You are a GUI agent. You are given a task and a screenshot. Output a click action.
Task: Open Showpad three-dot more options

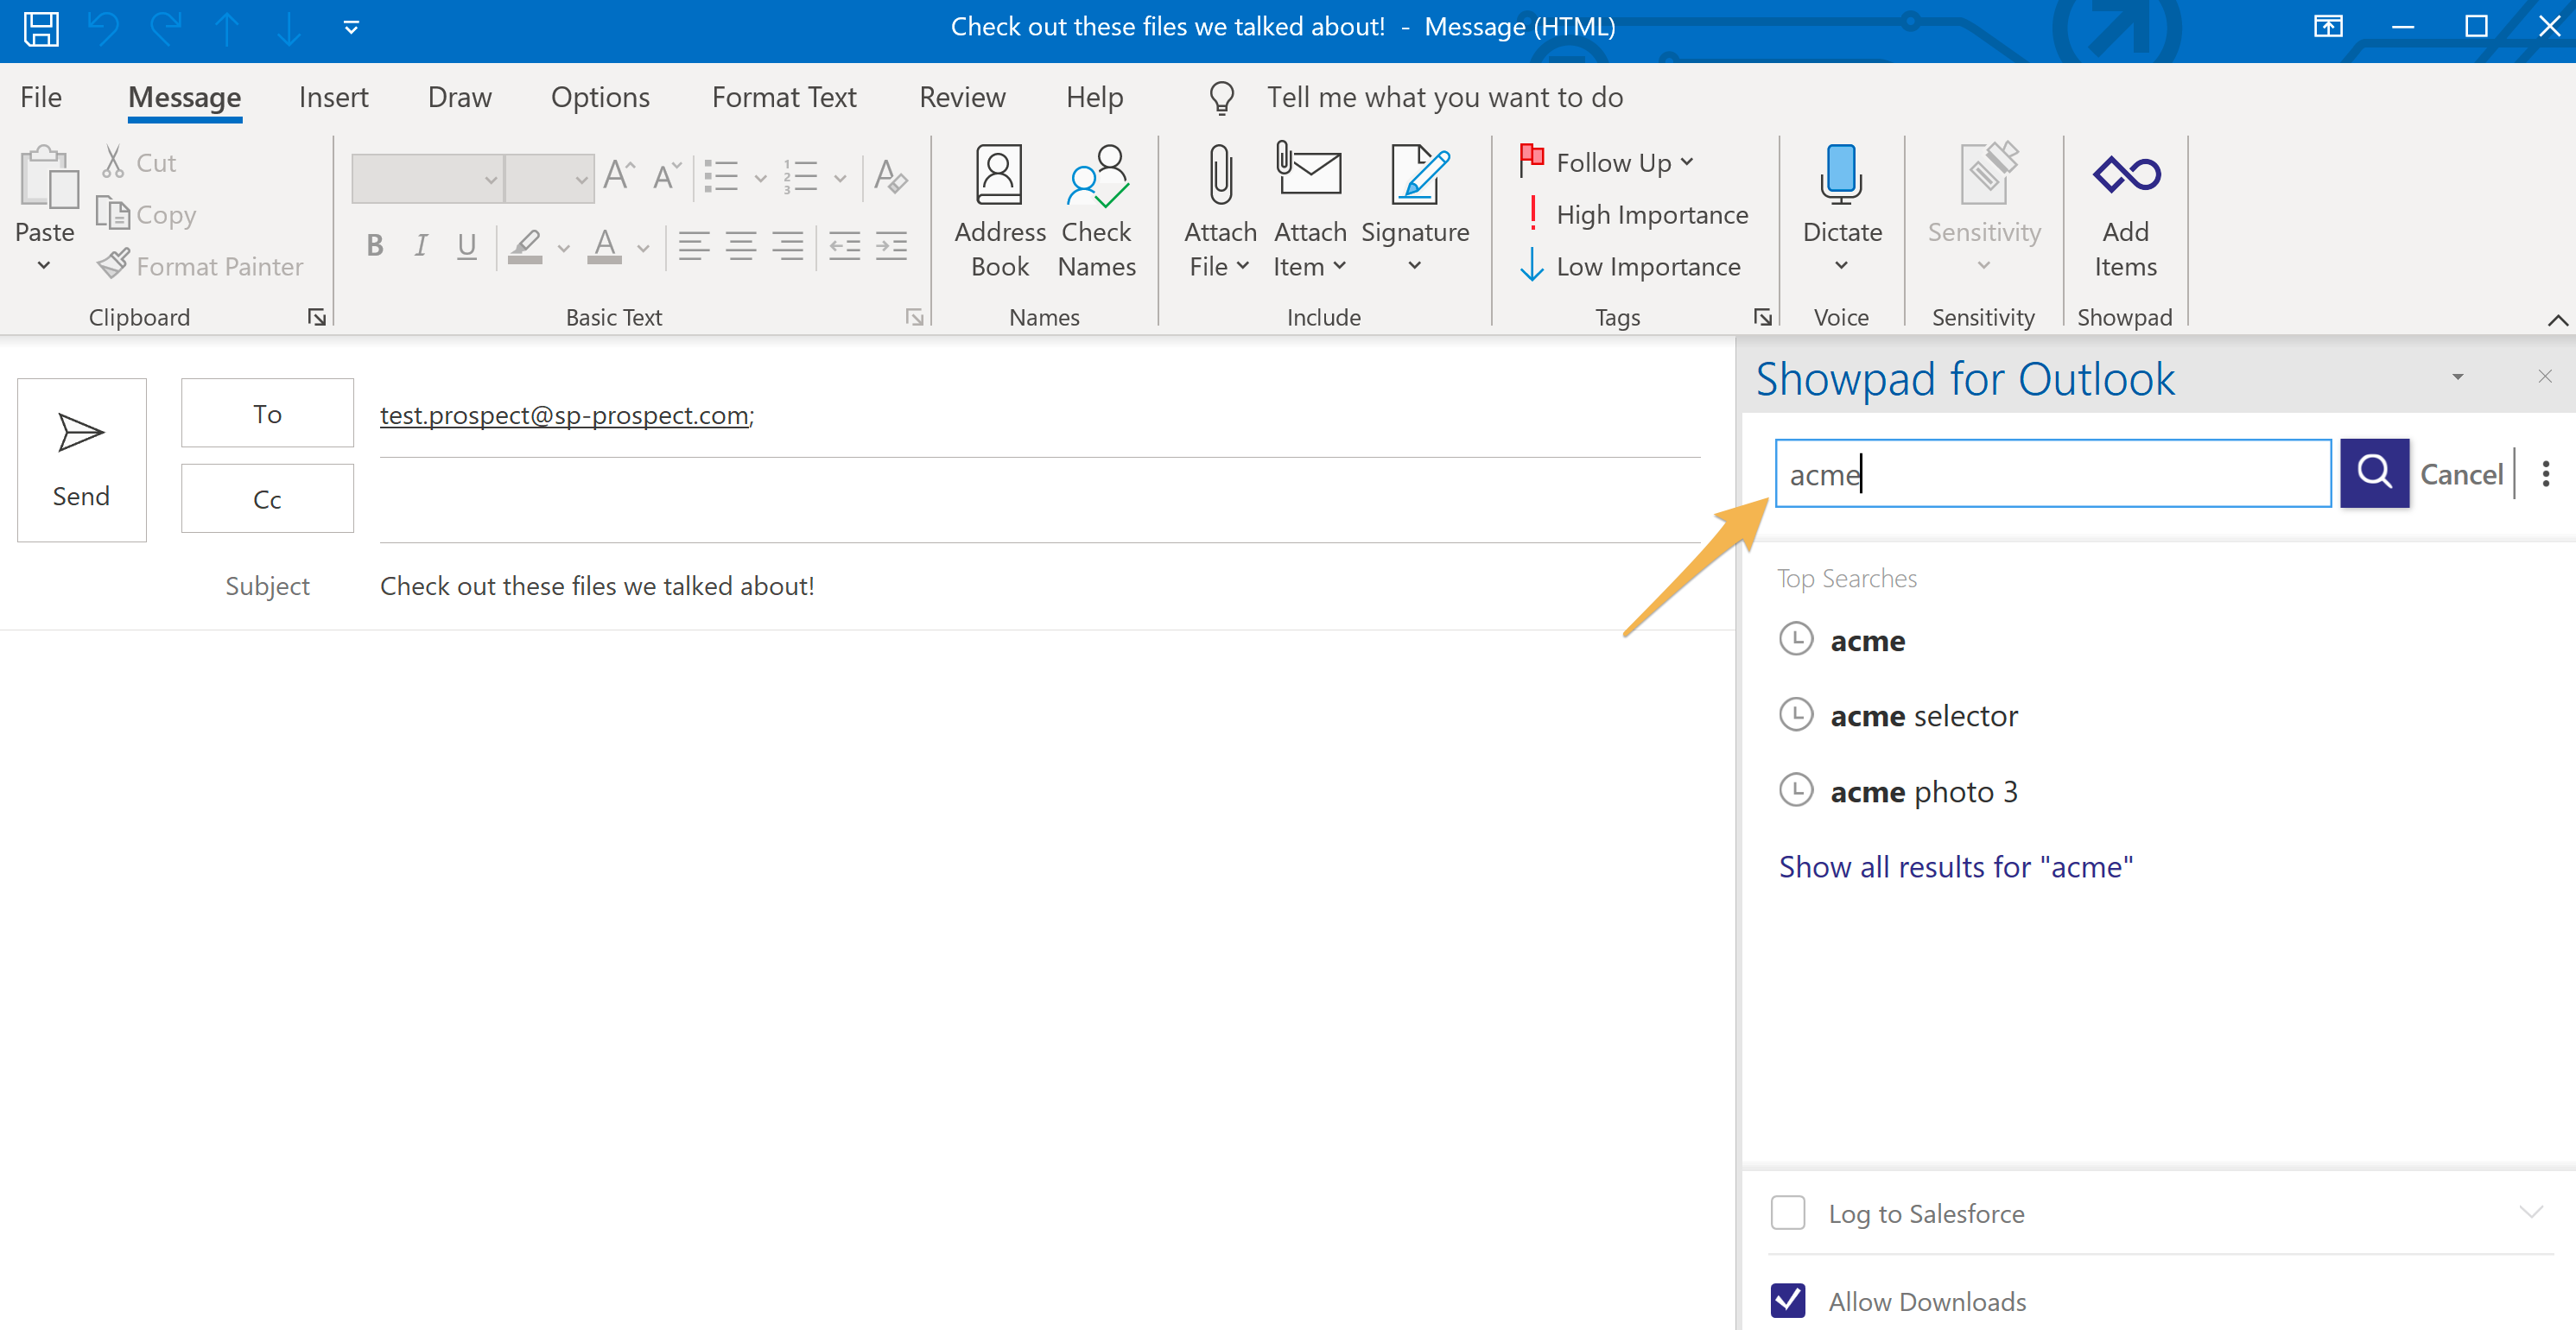2546,473
